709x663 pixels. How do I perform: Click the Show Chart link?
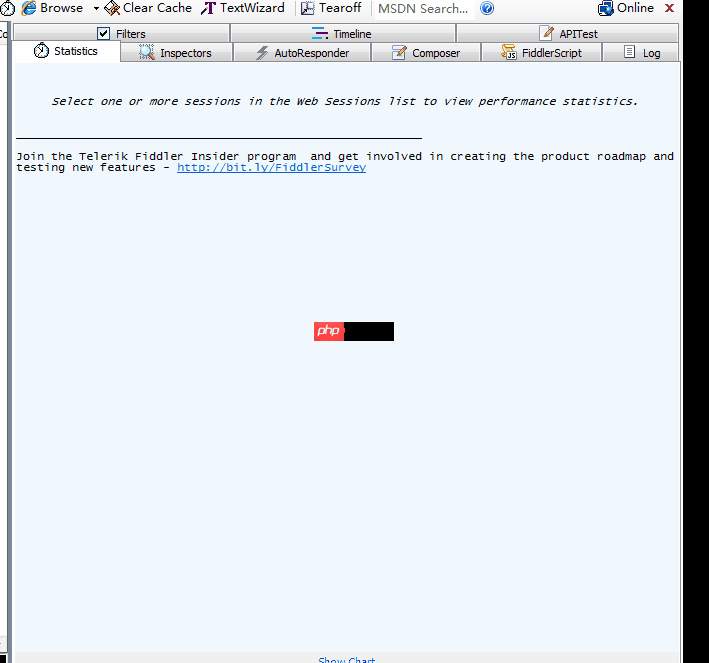[x=347, y=659]
